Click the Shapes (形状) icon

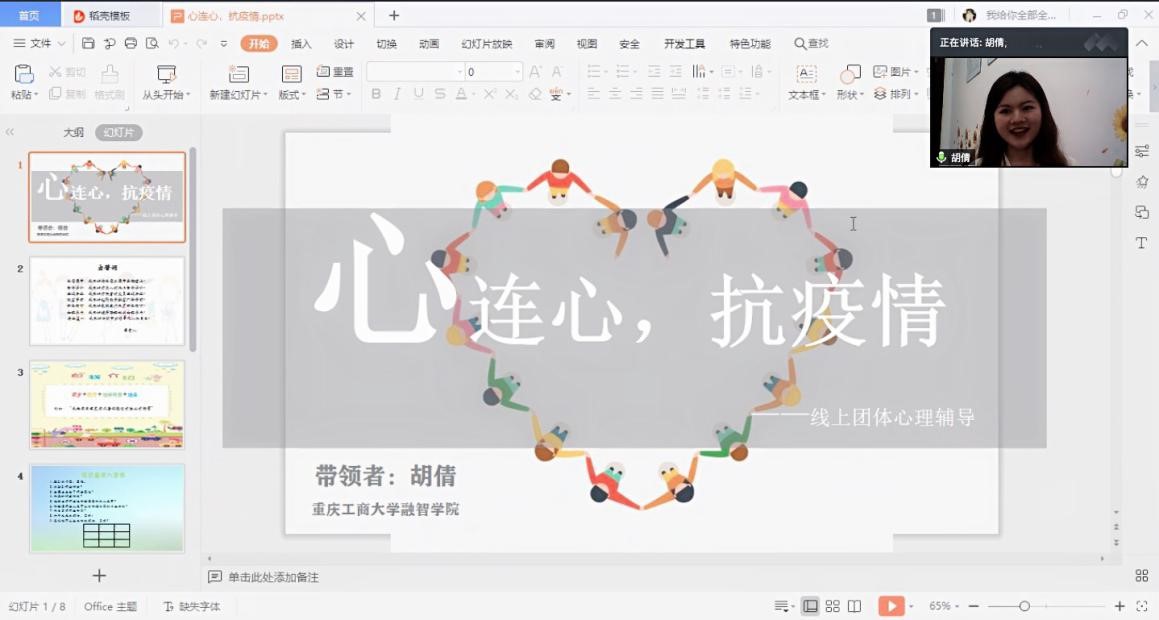(849, 75)
